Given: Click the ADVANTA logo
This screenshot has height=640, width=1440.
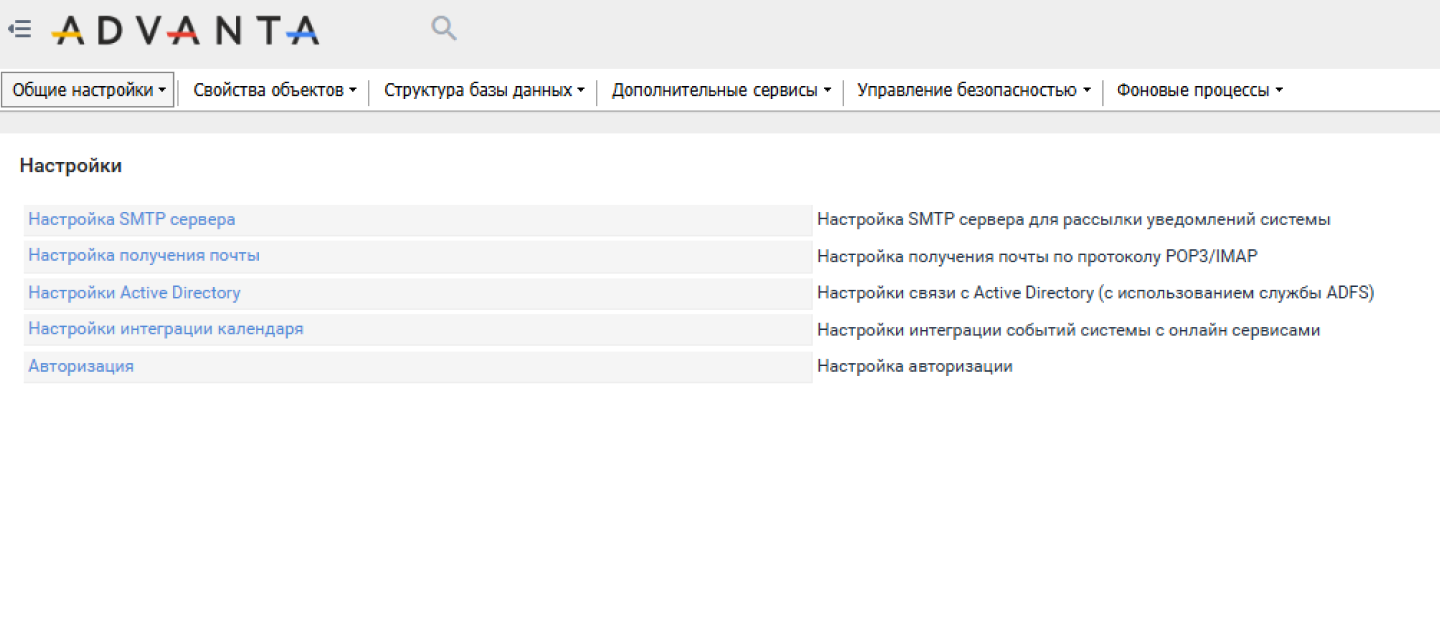Looking at the screenshot, I should tap(186, 31).
